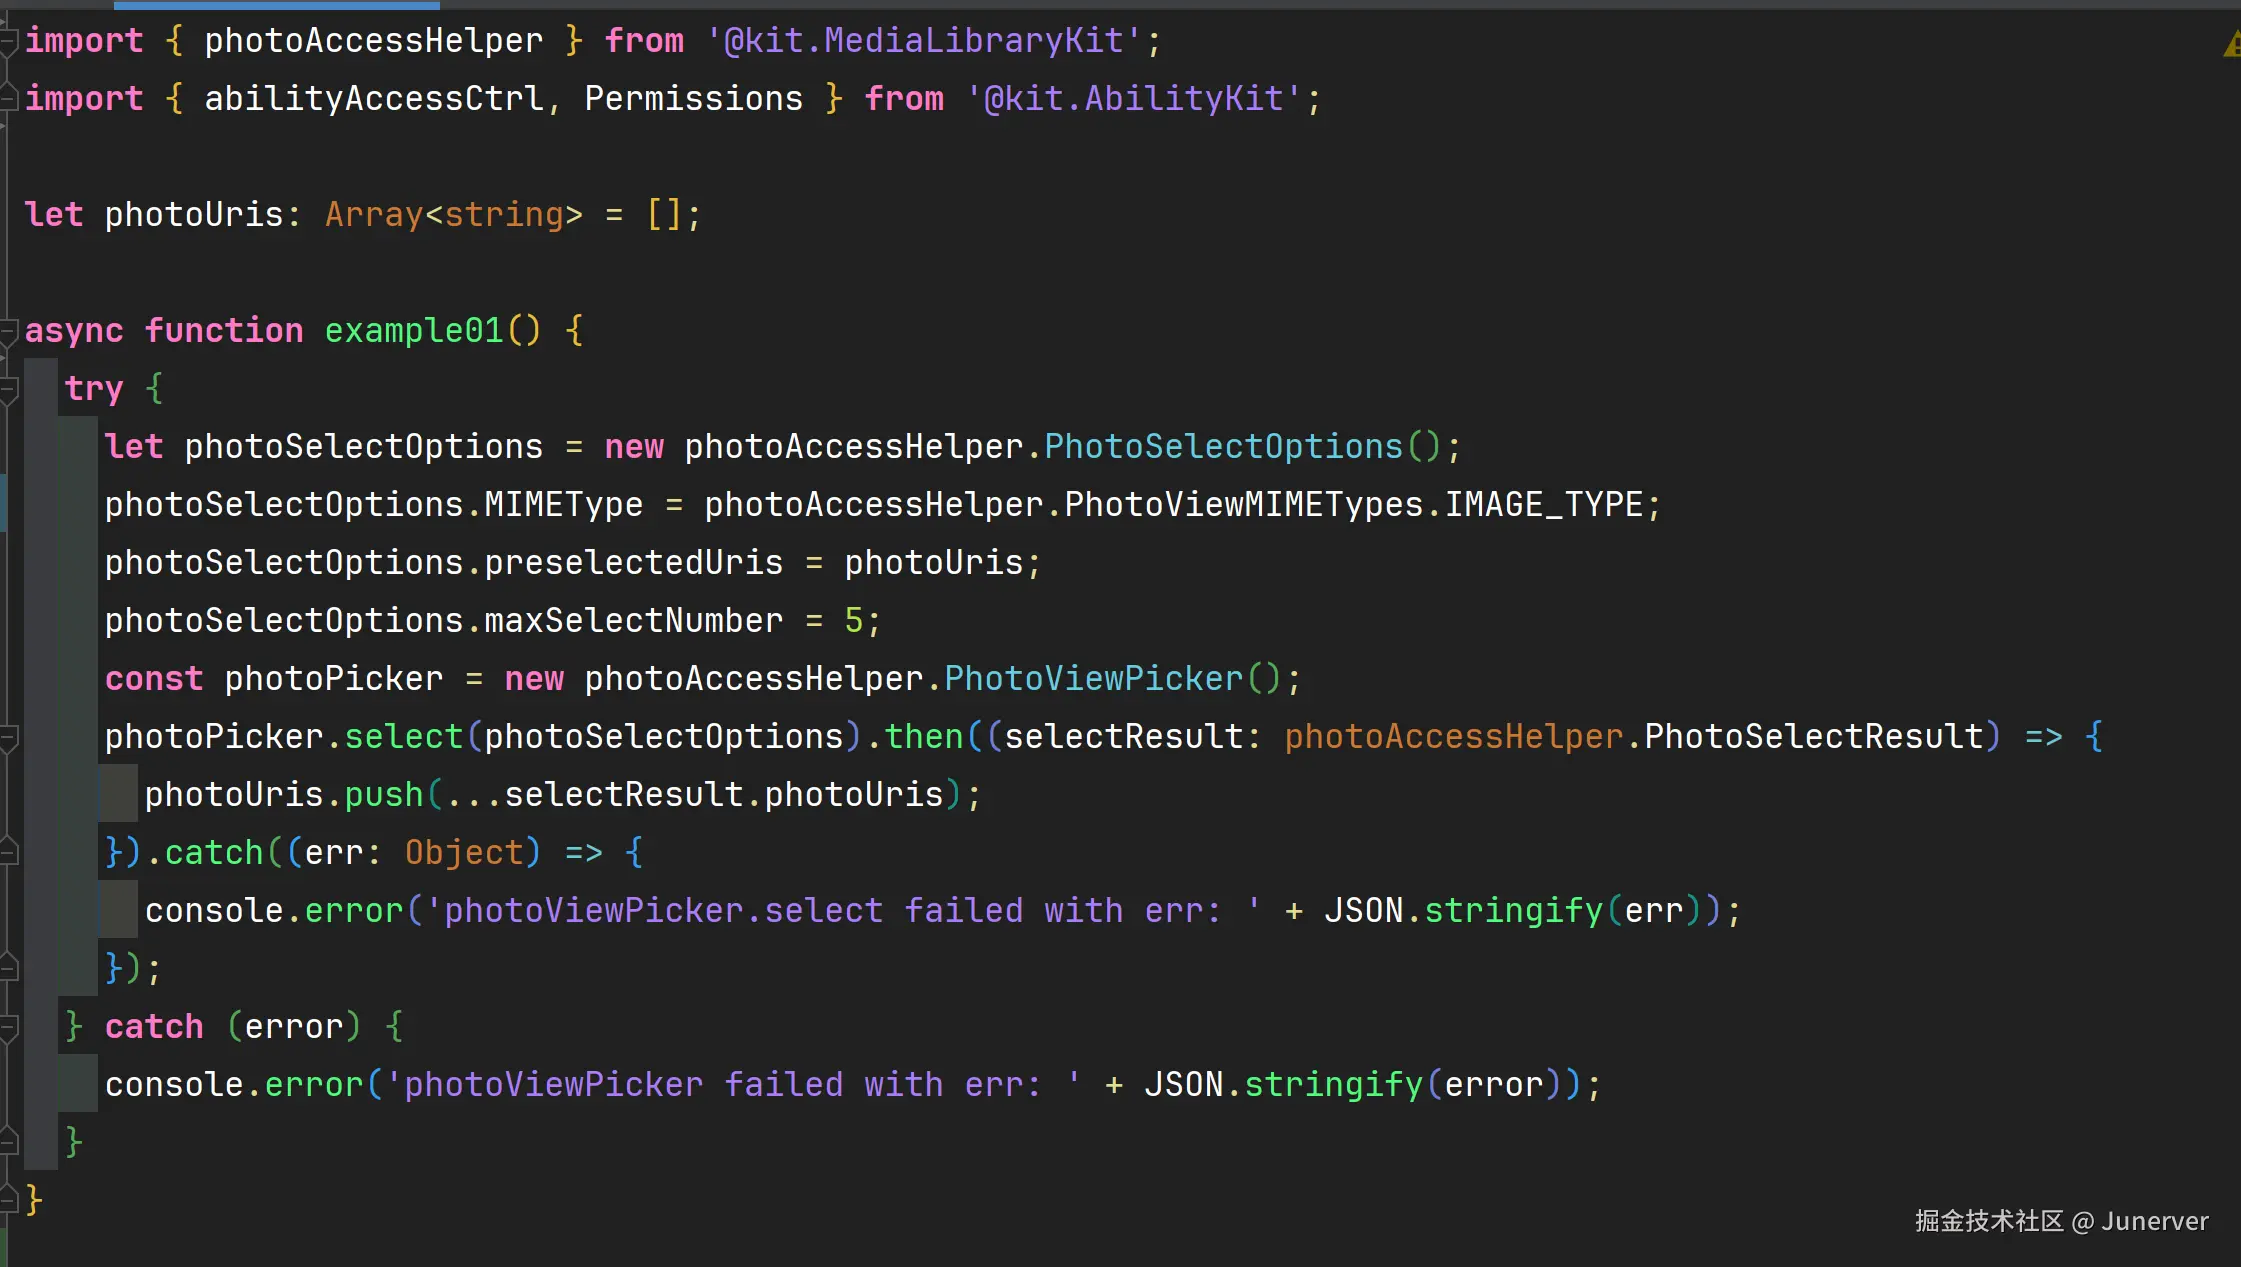Click the warning inspection icon at top right

2232,45
